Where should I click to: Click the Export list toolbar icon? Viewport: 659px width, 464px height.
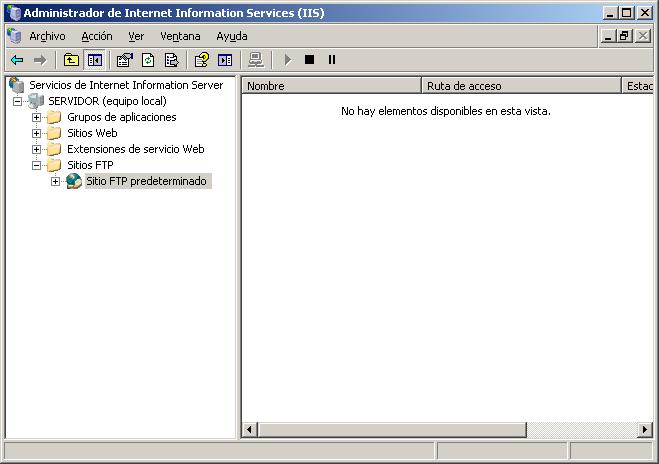pos(171,60)
